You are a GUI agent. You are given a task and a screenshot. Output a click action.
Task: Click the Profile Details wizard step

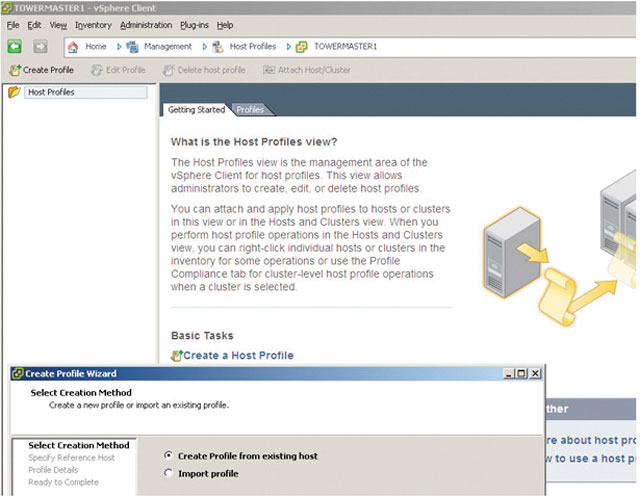53,470
